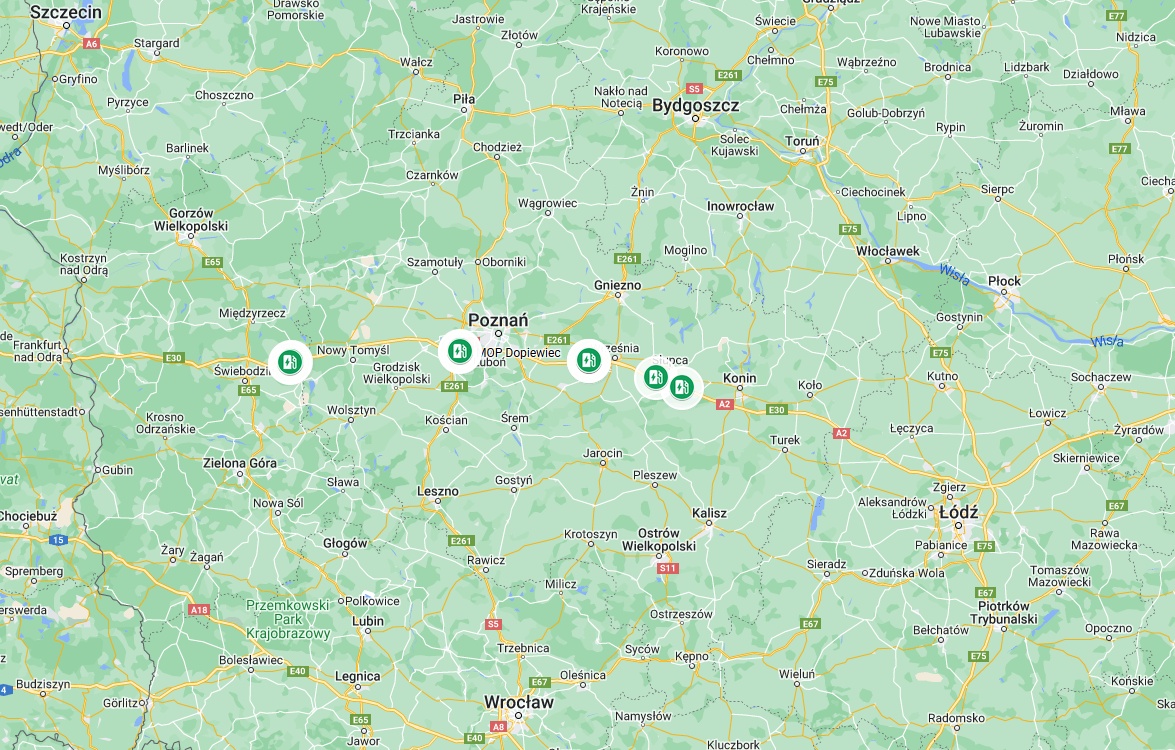
Task: Select the Przemkowski Park Krajobrazowy label
Action: 288,619
